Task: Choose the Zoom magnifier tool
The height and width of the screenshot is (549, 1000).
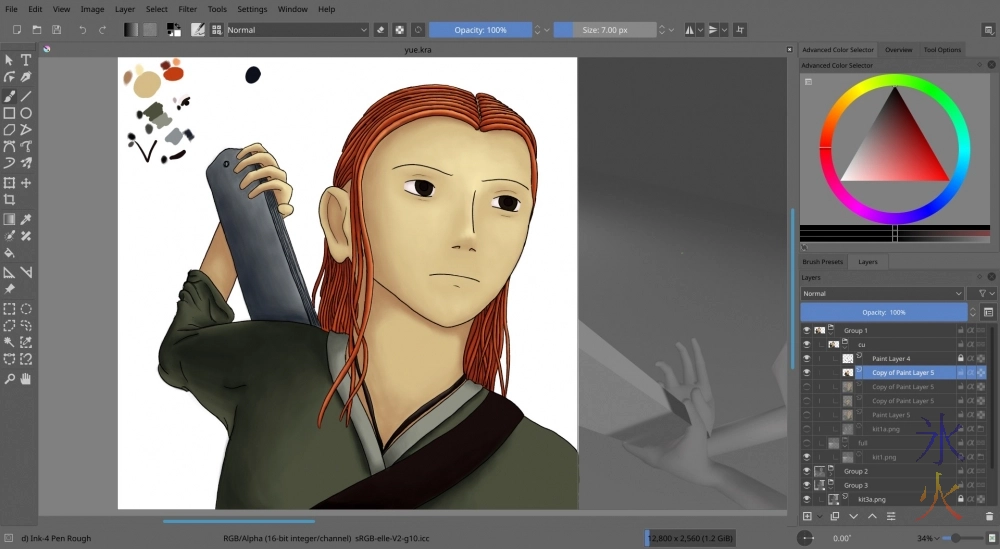Action: (9, 379)
